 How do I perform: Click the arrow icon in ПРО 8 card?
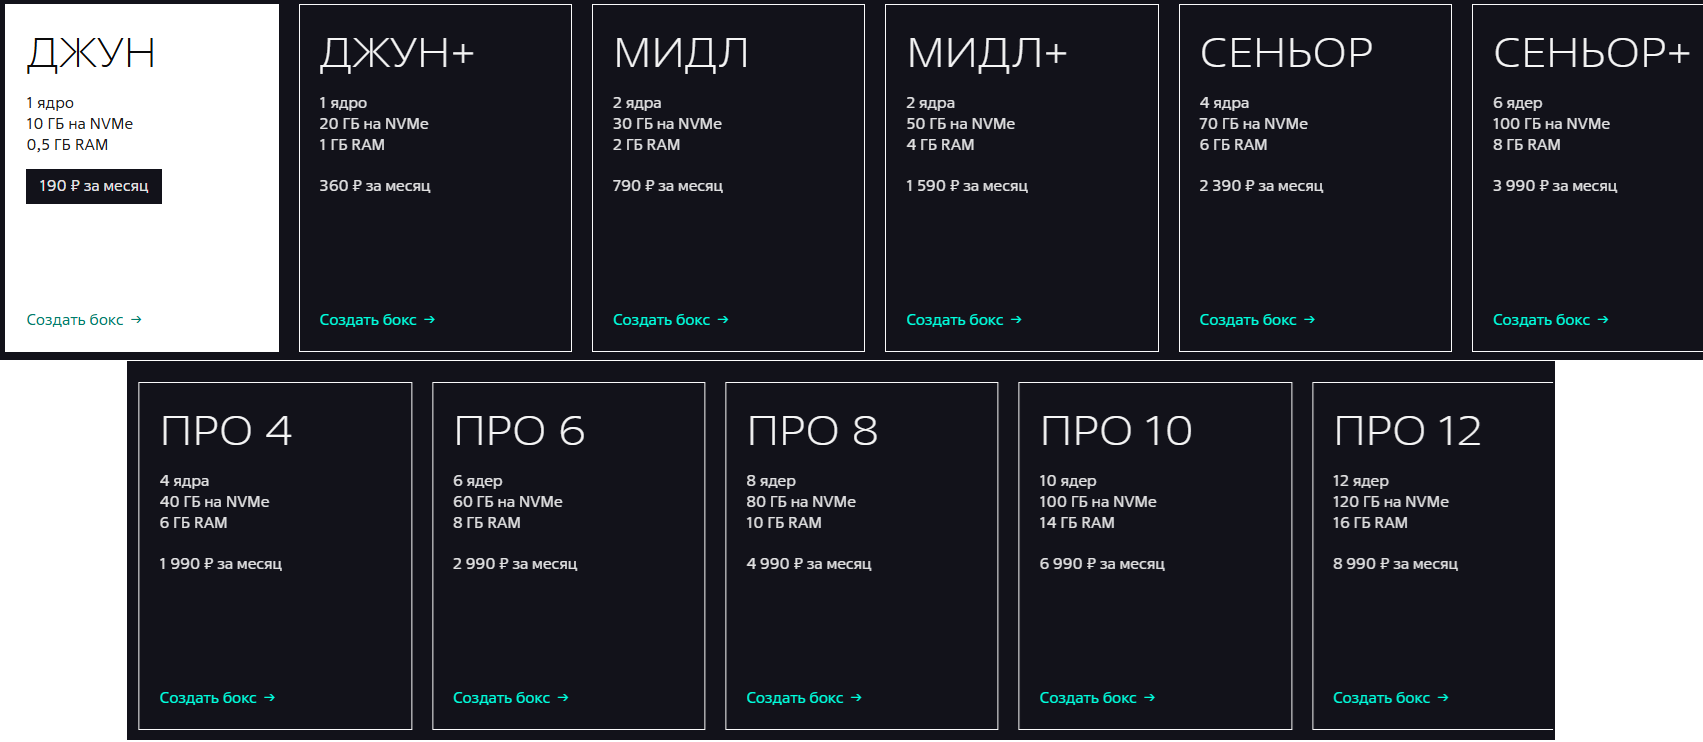[856, 698]
